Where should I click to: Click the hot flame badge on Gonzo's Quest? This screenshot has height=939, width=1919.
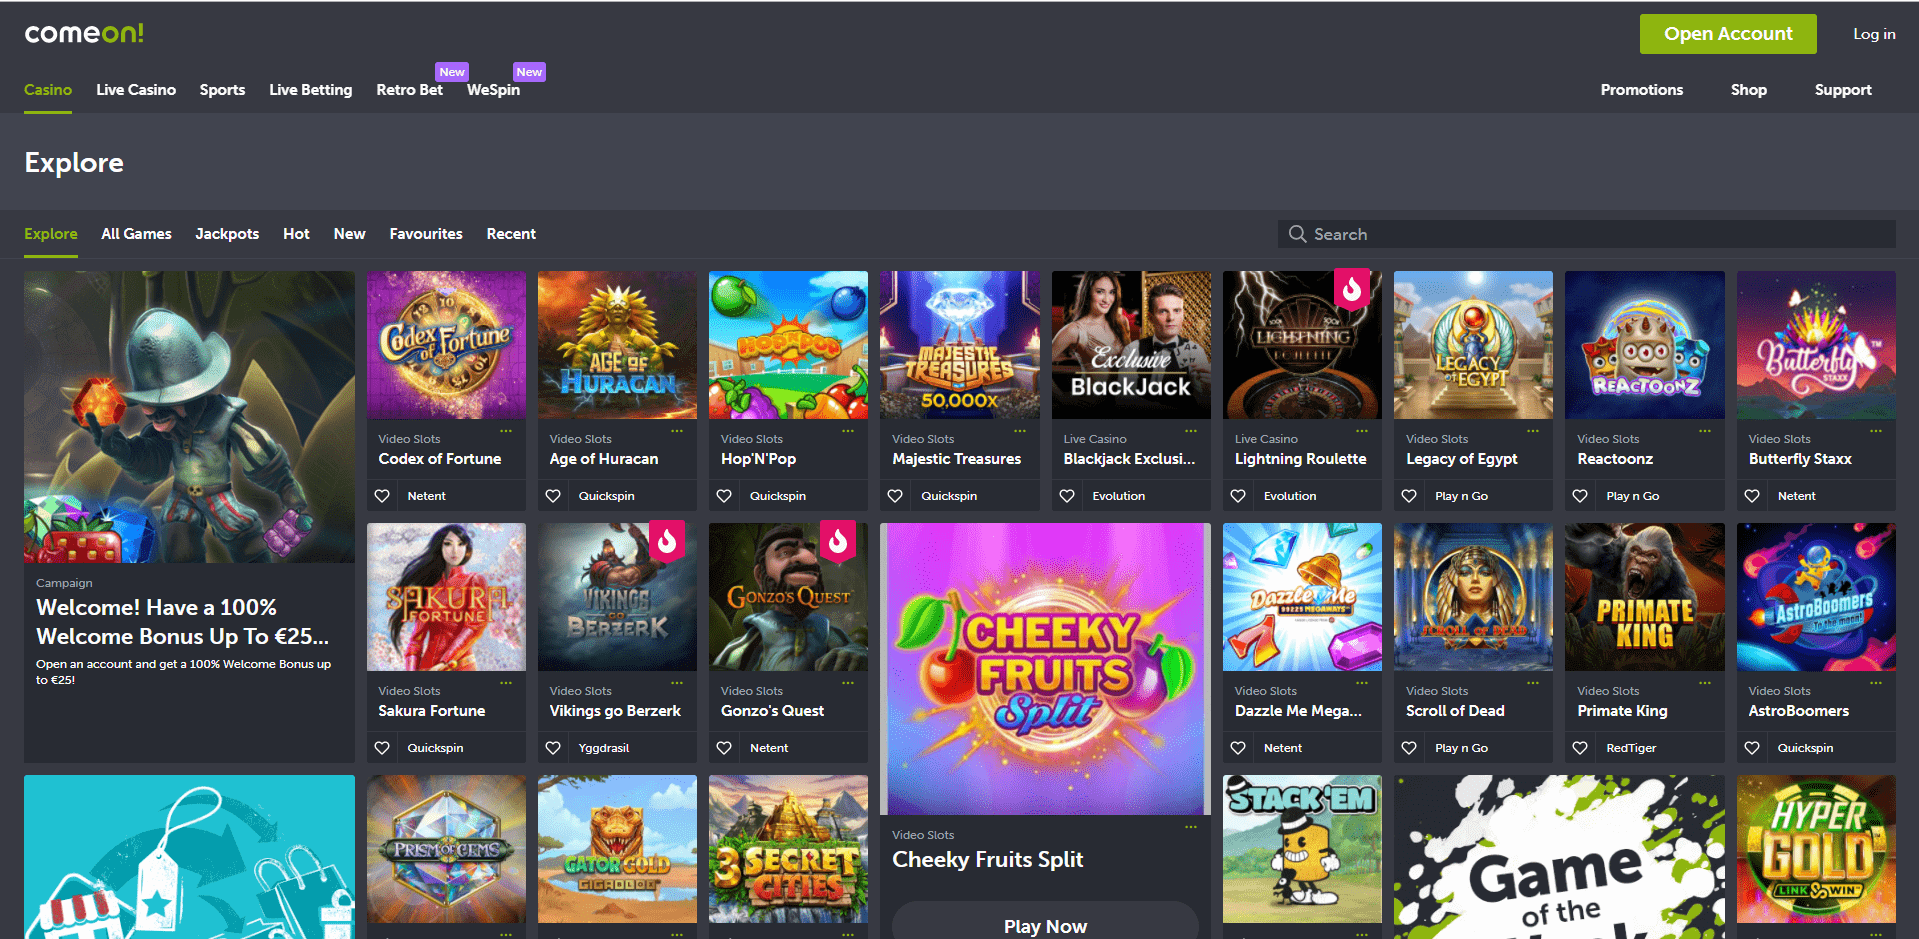838,541
